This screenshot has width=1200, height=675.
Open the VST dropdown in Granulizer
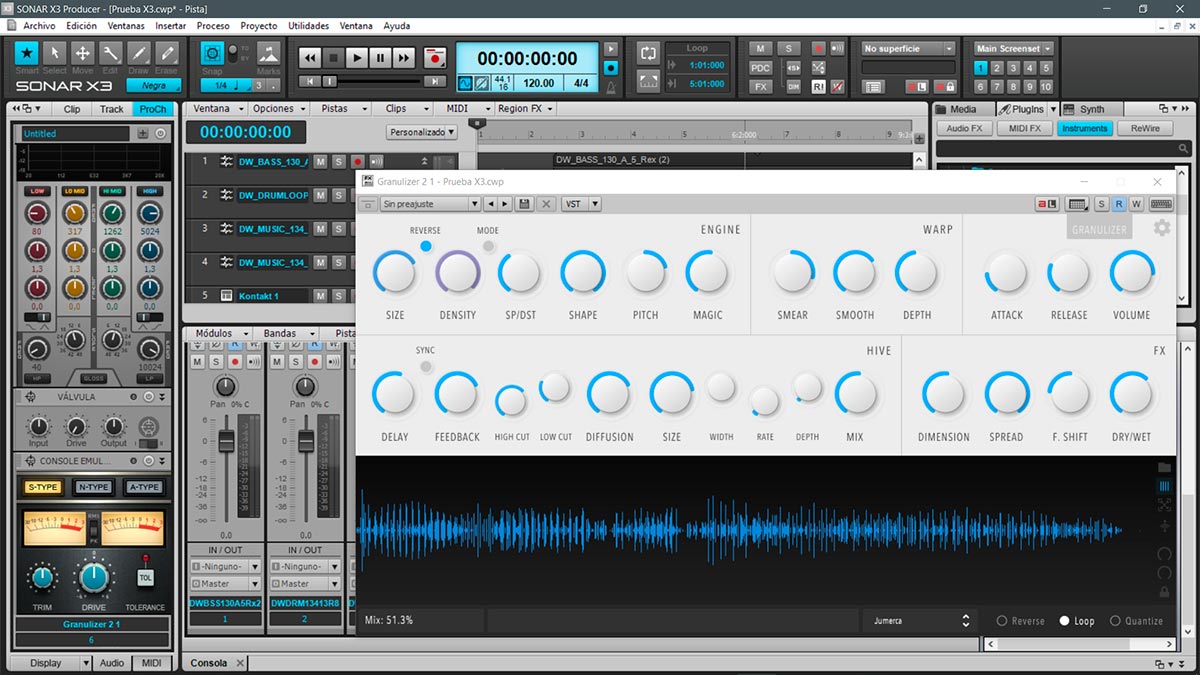581,204
